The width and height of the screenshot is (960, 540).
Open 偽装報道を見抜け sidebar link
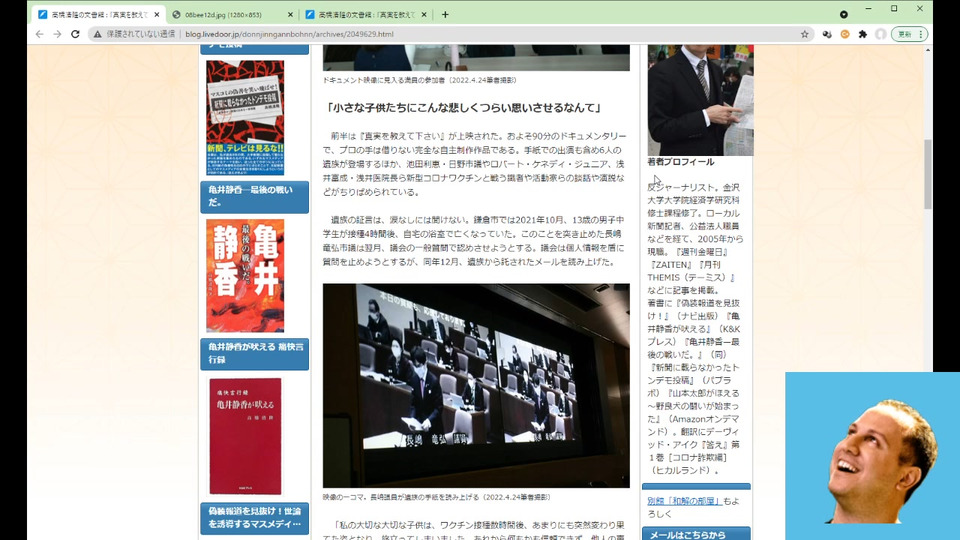click(255, 518)
